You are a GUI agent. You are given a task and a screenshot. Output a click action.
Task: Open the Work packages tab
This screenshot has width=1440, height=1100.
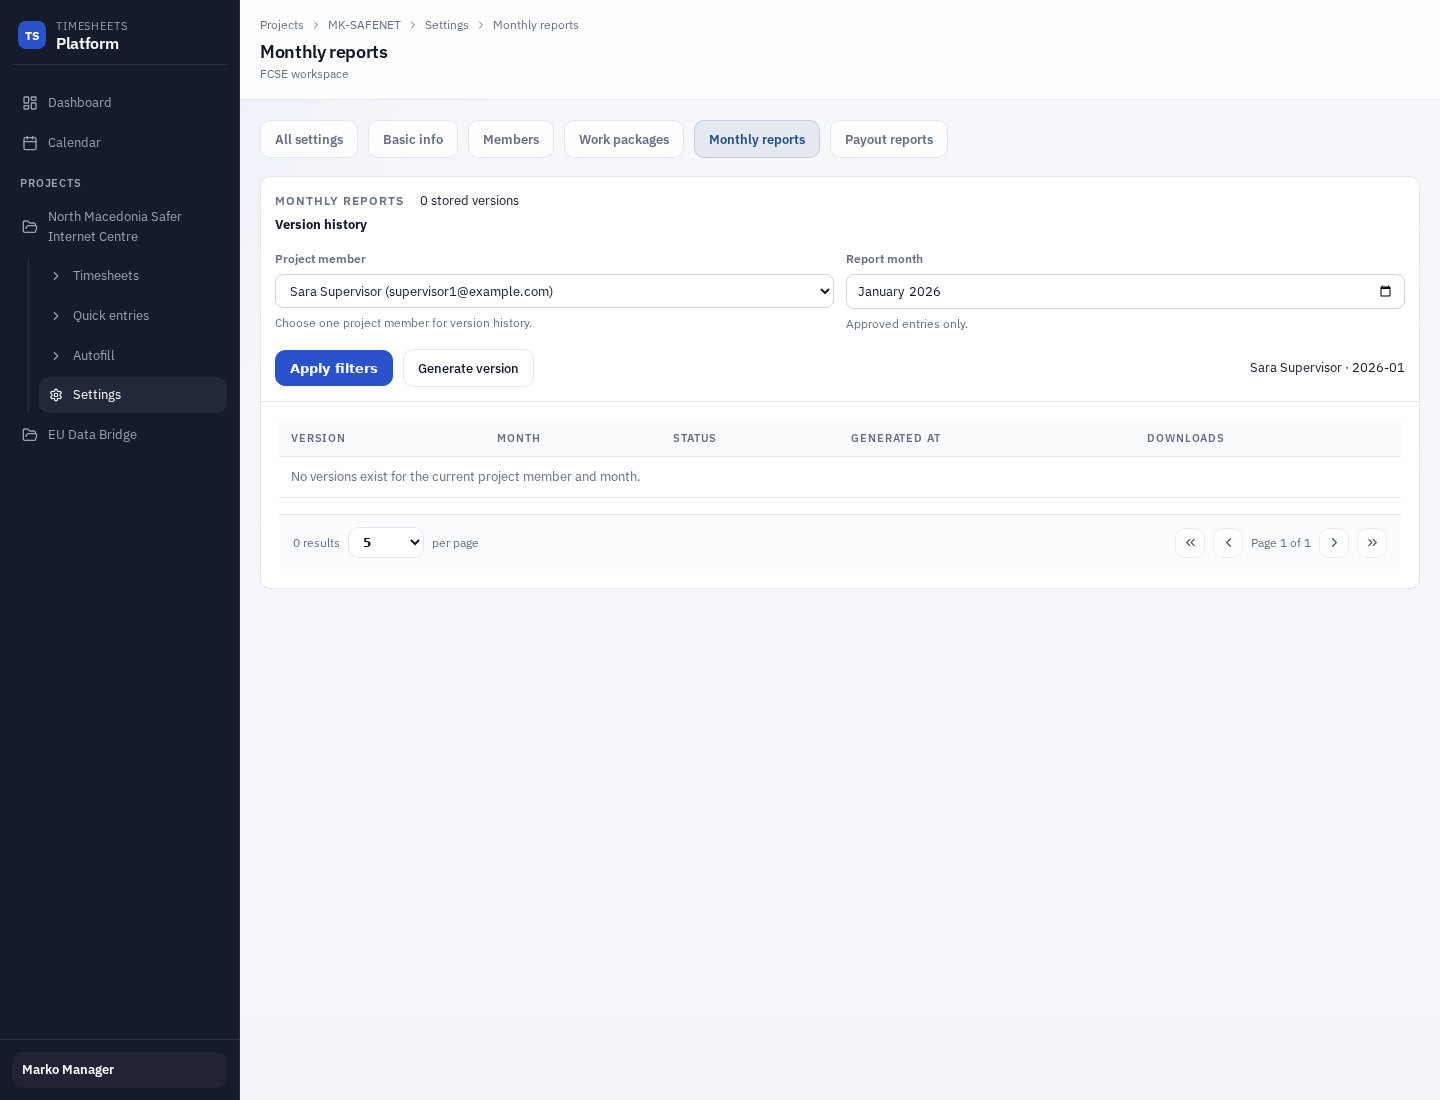click(x=624, y=139)
